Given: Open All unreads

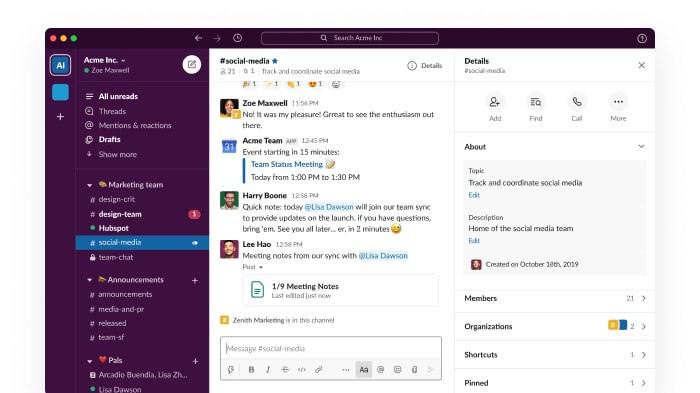Looking at the screenshot, I should tap(118, 96).
